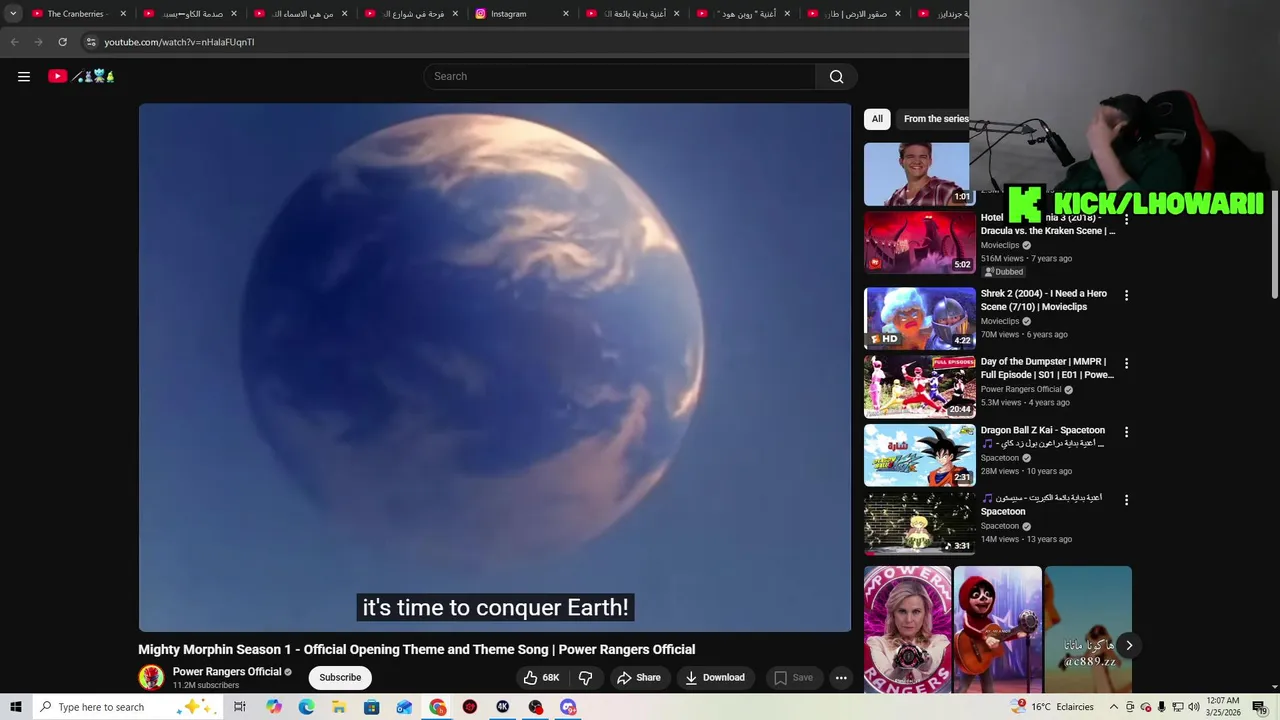Viewport: 1280px width, 720px height.
Task: Click the browser address bar URL
Action: pyautogui.click(x=180, y=42)
